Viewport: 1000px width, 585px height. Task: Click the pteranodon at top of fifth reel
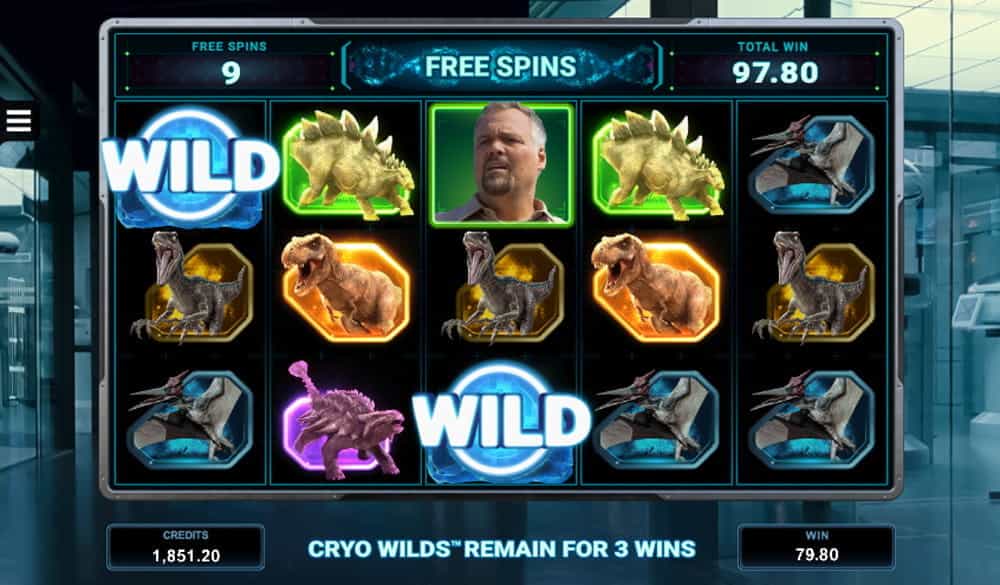point(812,163)
